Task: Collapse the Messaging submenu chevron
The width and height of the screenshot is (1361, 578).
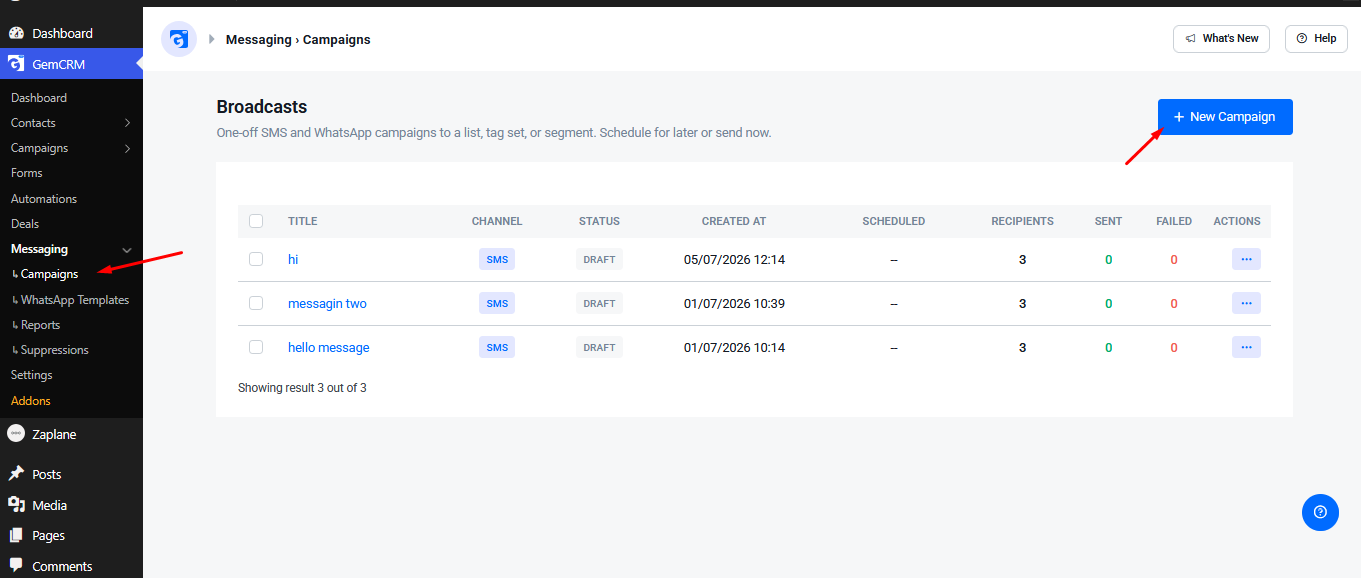Action: 127,249
